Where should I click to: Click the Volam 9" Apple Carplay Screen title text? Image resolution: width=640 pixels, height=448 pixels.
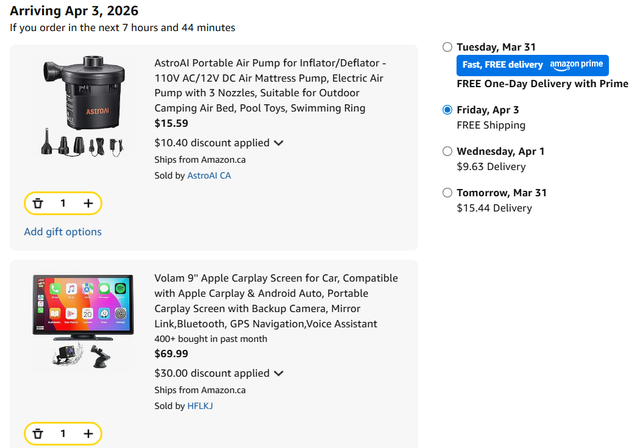tap(275, 300)
